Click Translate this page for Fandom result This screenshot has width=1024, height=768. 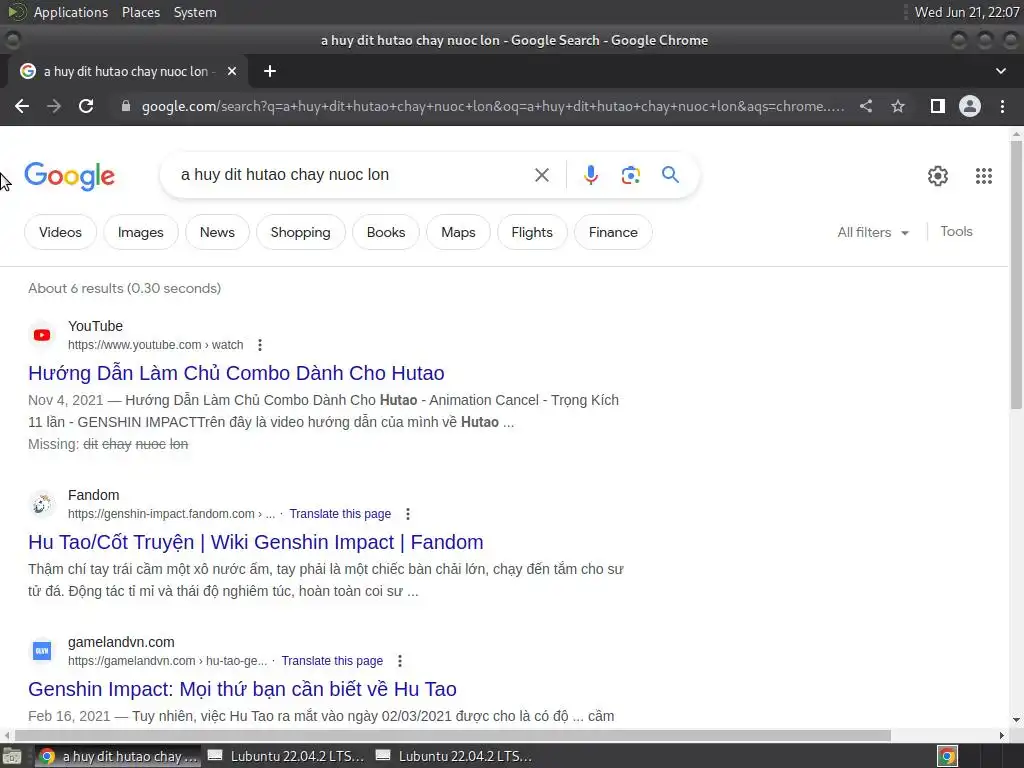[340, 514]
